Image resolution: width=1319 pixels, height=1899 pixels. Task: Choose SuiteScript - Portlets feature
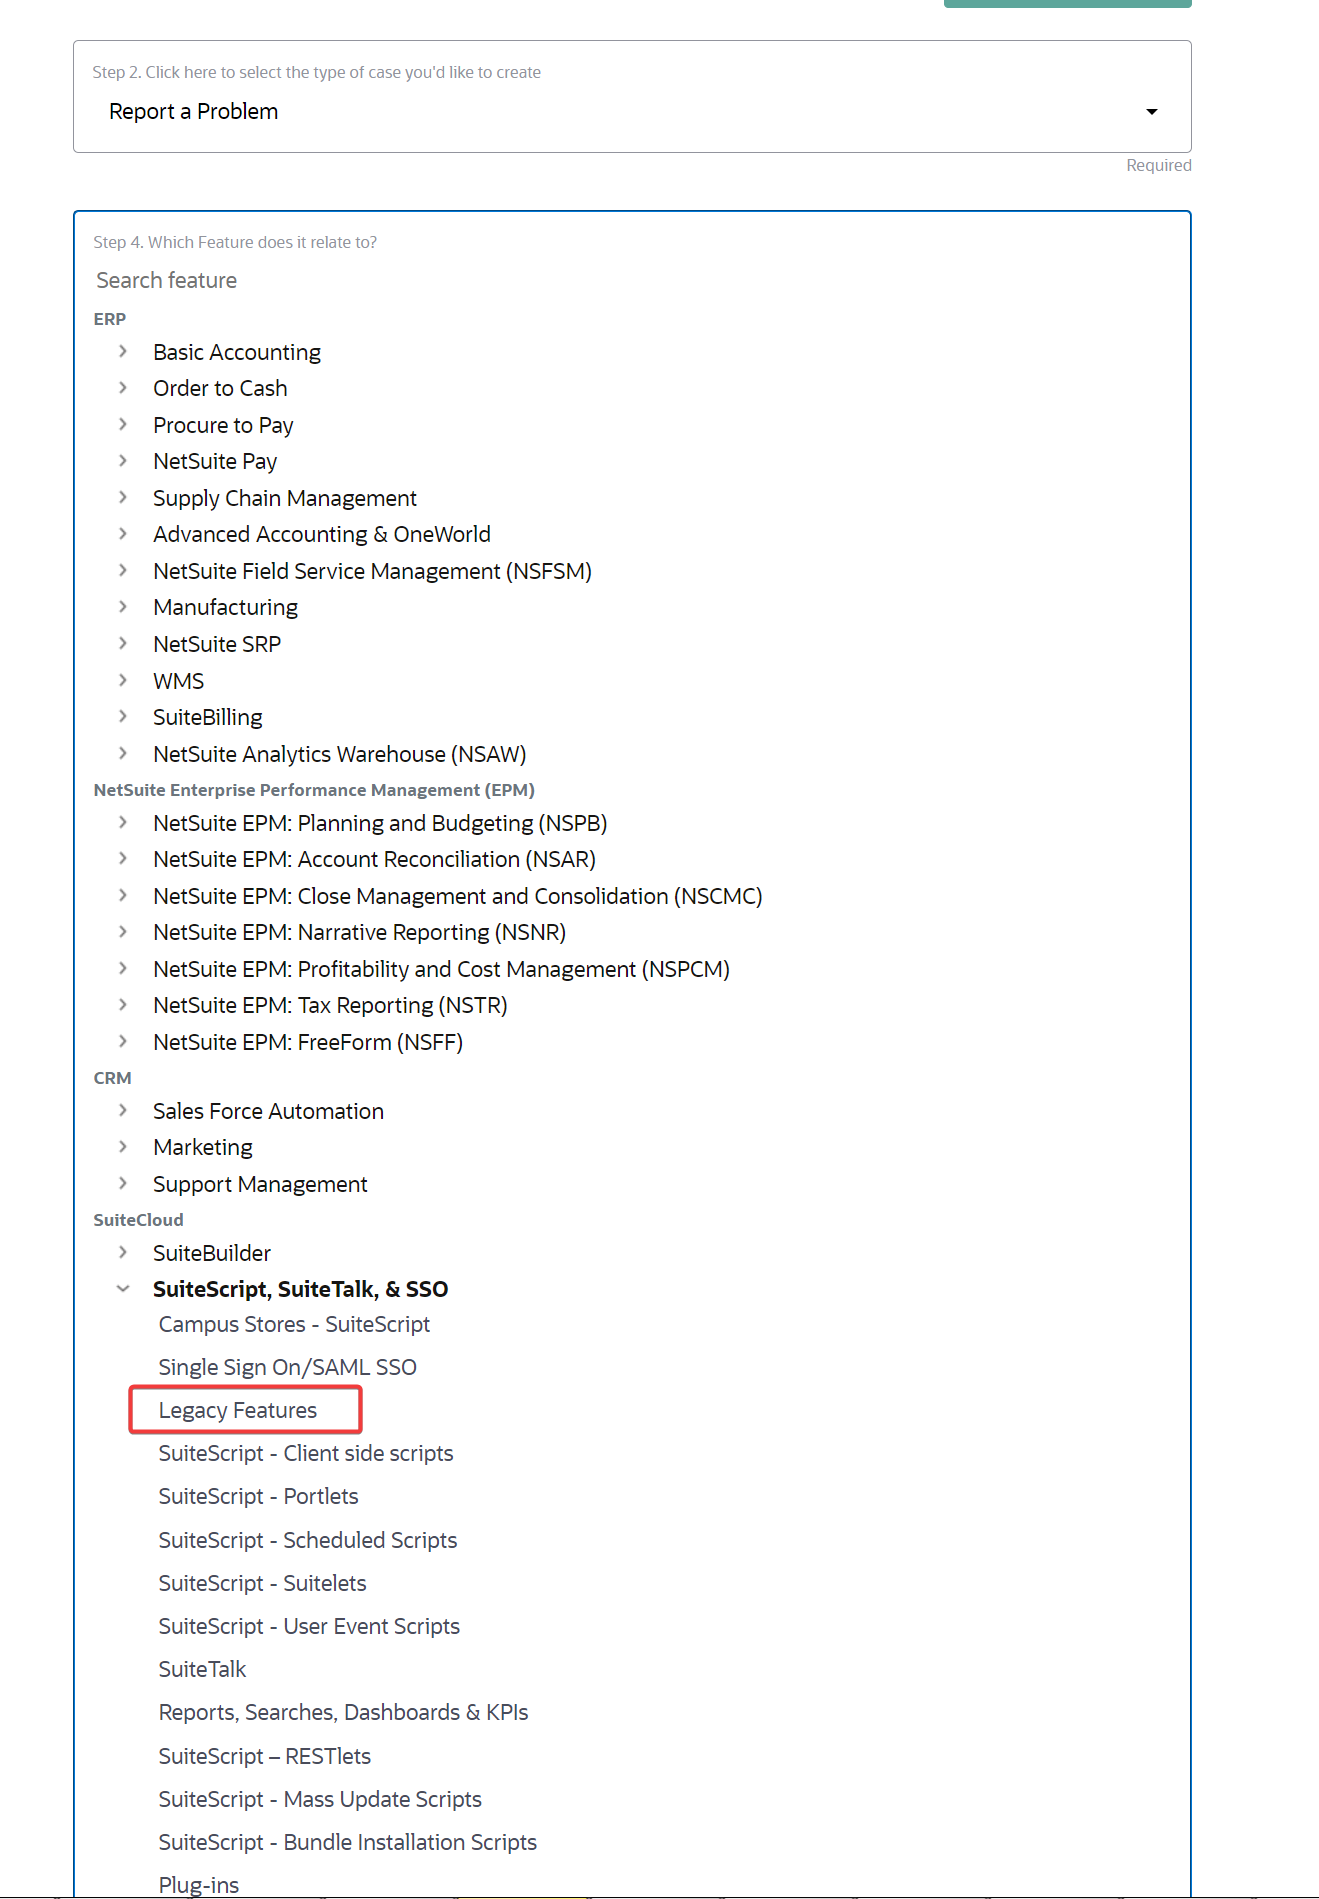tap(259, 1496)
